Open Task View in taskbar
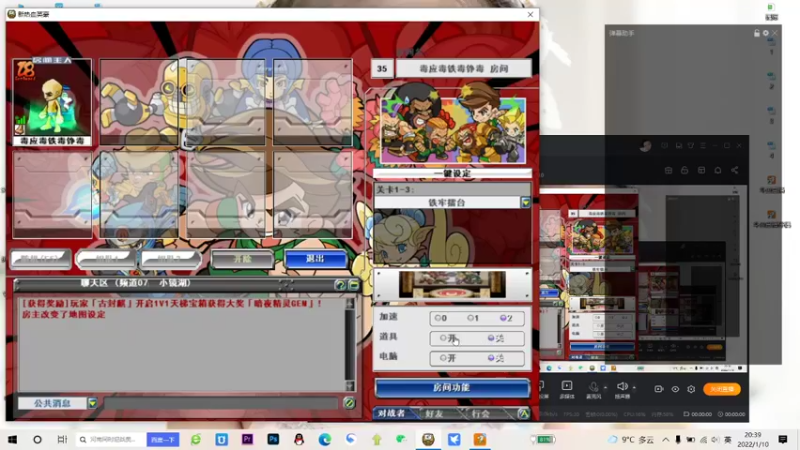 [x=62, y=439]
